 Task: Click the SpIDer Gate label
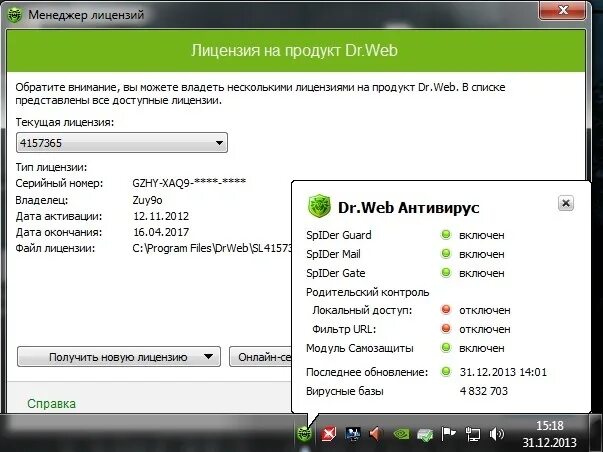pos(336,273)
